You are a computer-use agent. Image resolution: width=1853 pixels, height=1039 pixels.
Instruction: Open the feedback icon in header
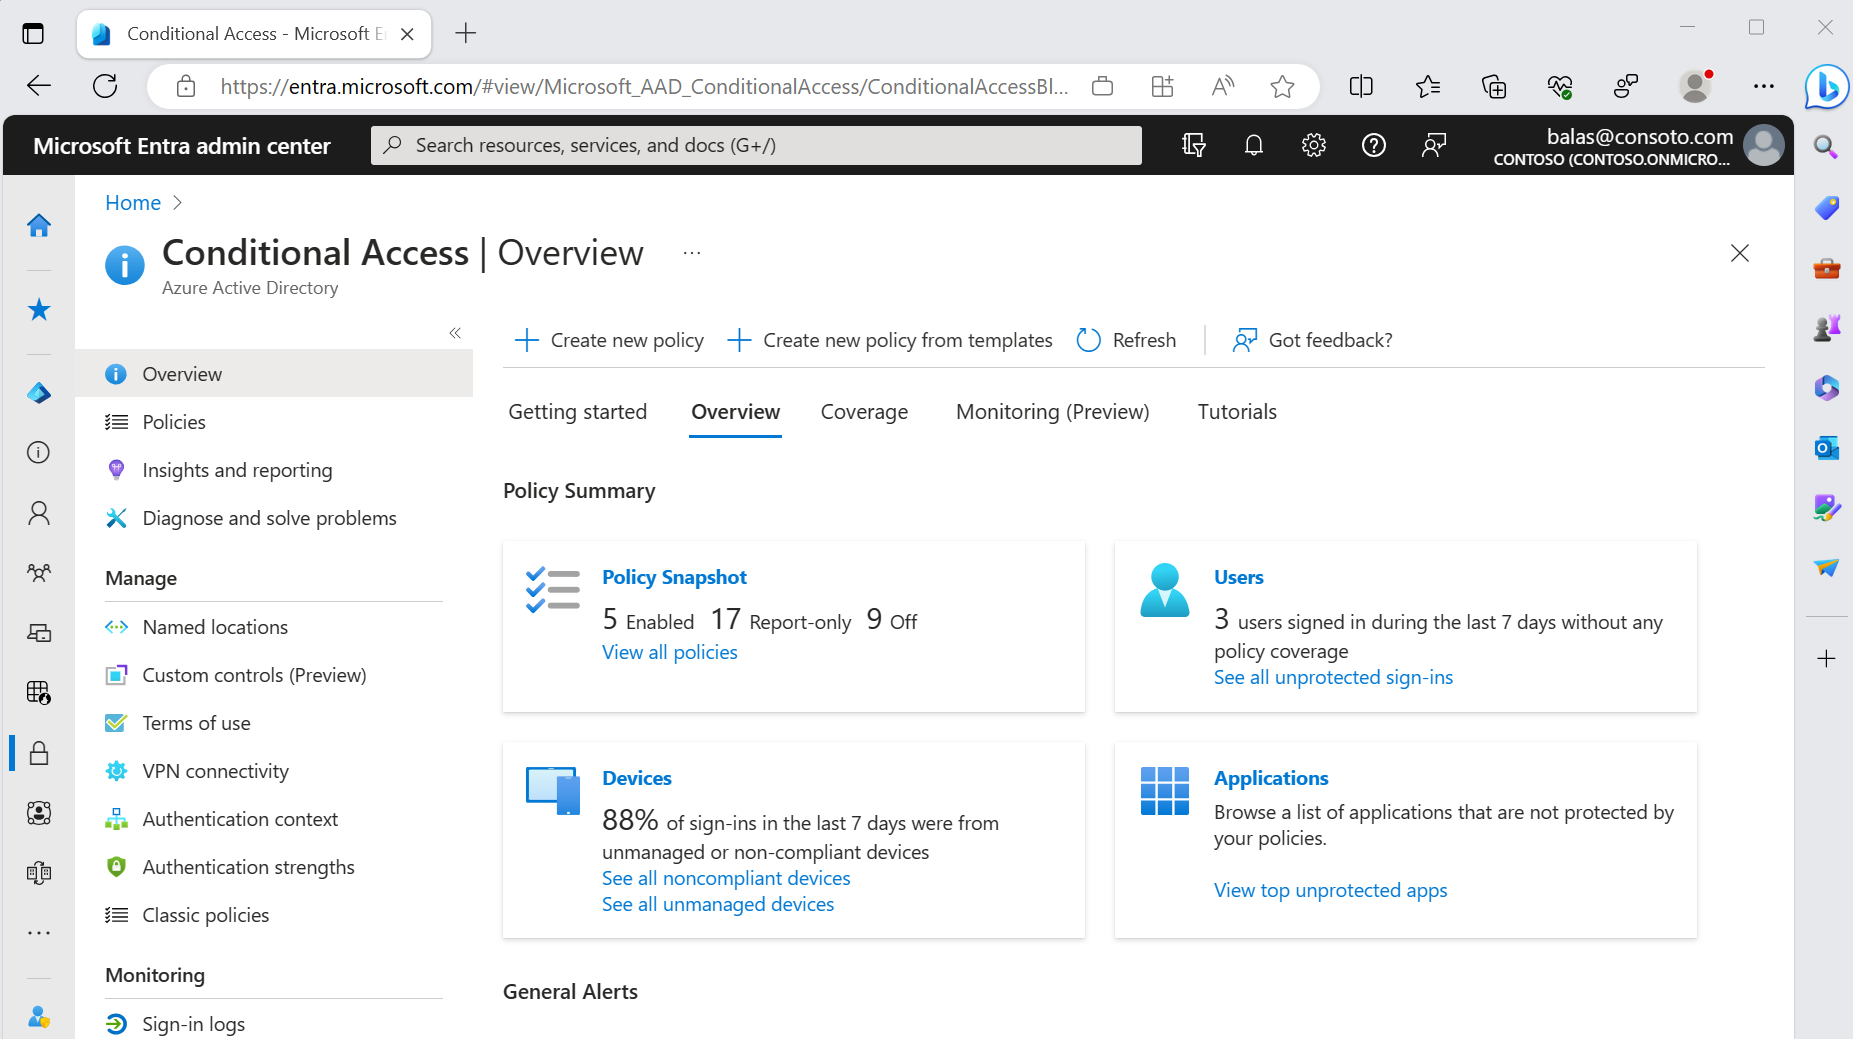[1434, 145]
